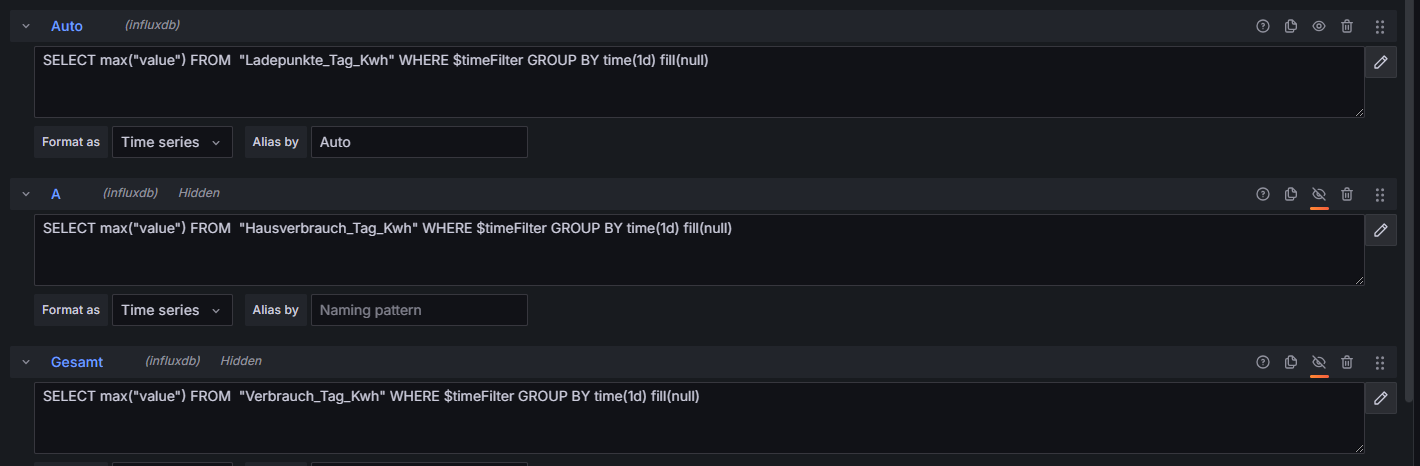The height and width of the screenshot is (466, 1420).
Task: Click the Gesamt query name
Action: [77, 362]
